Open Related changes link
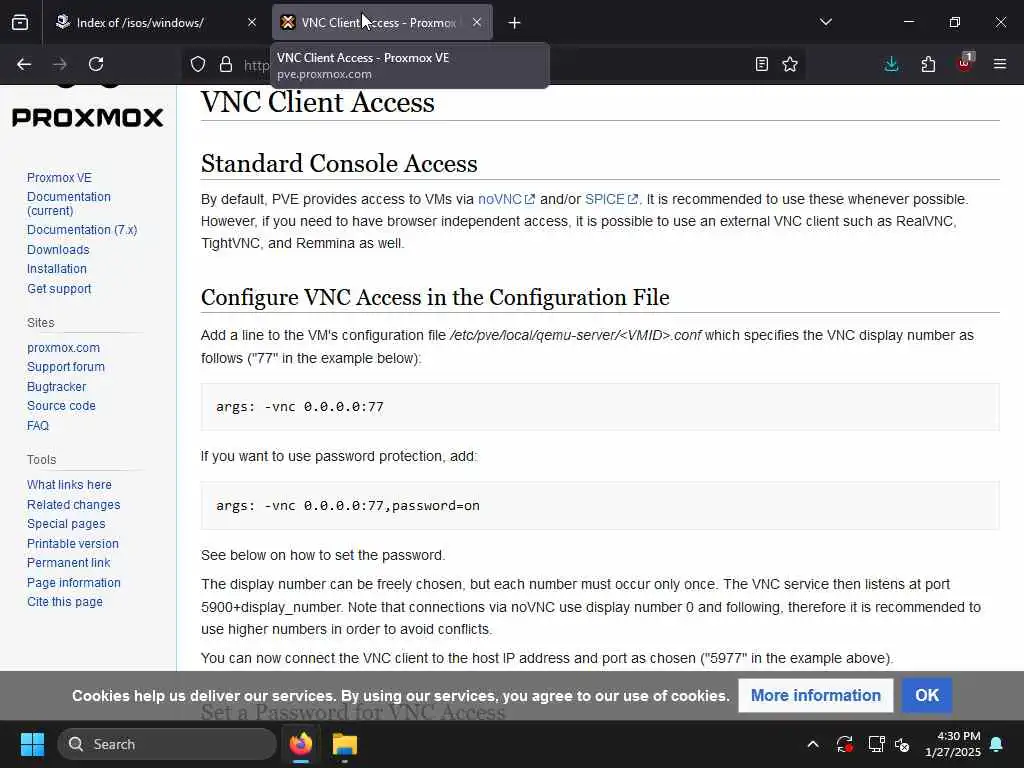1024x768 pixels. point(74,505)
